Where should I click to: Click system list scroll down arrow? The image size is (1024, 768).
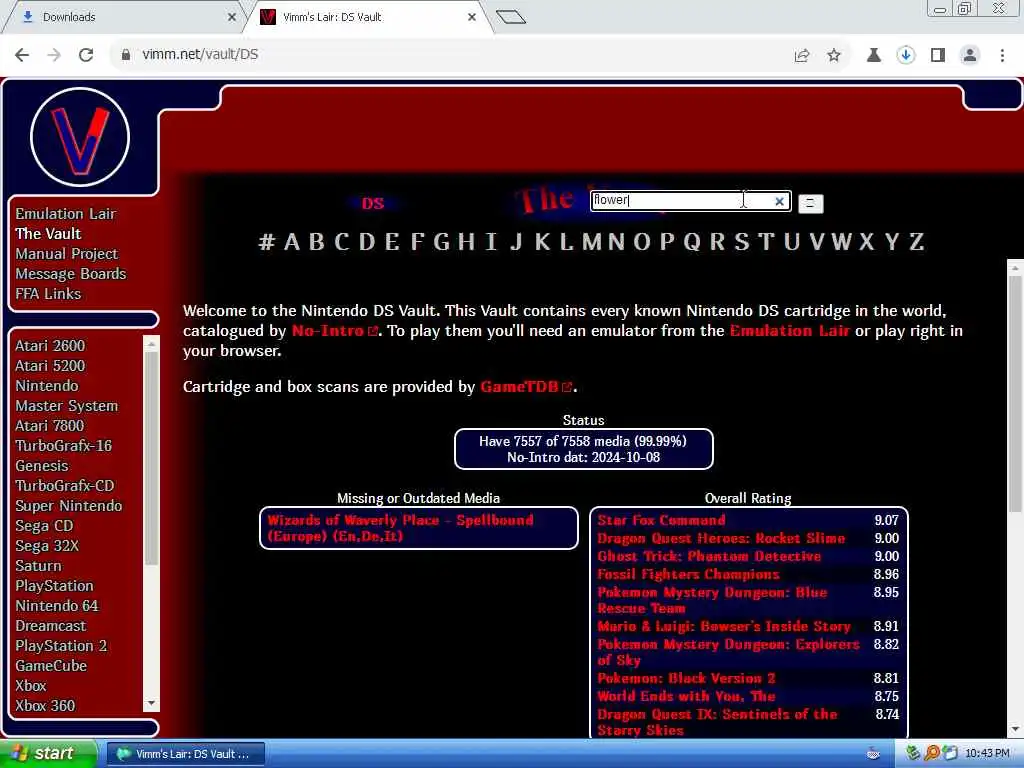click(151, 703)
